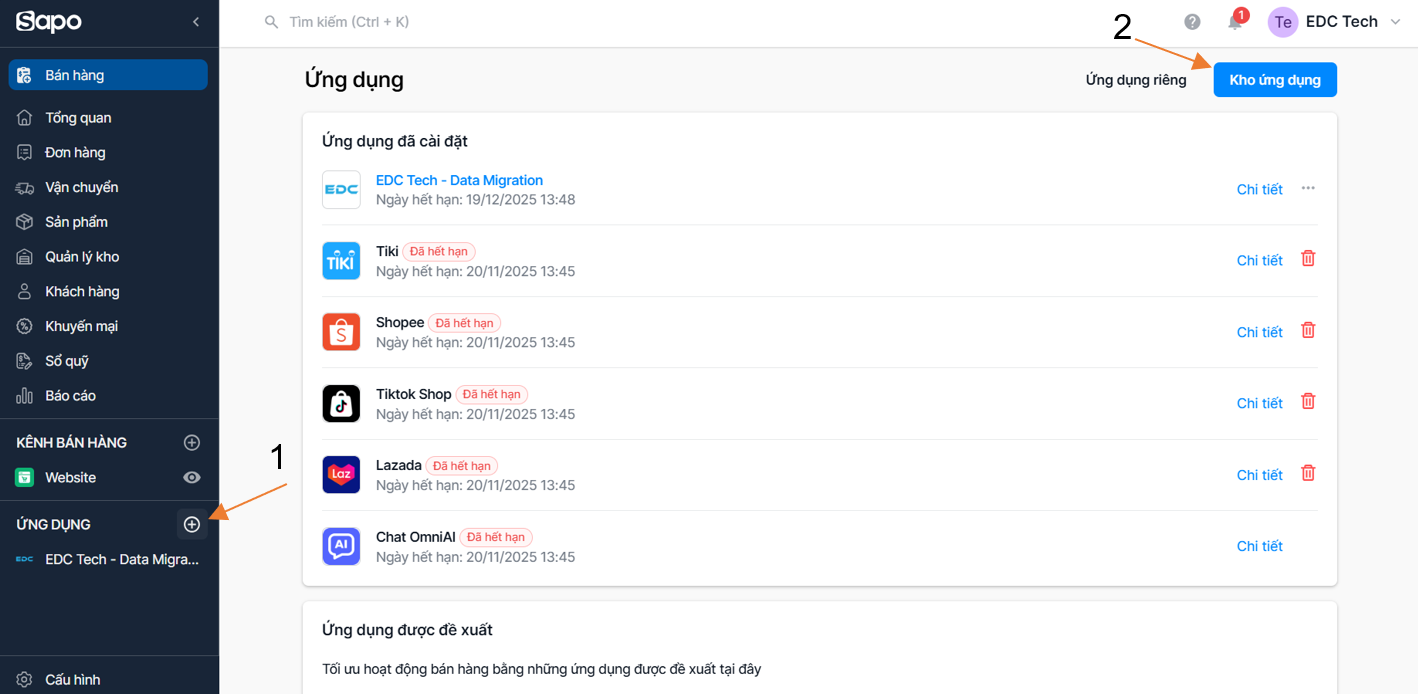Add an app via Ứng dụng plus icon
Viewport: 1418px width, 694px height.
click(x=192, y=525)
